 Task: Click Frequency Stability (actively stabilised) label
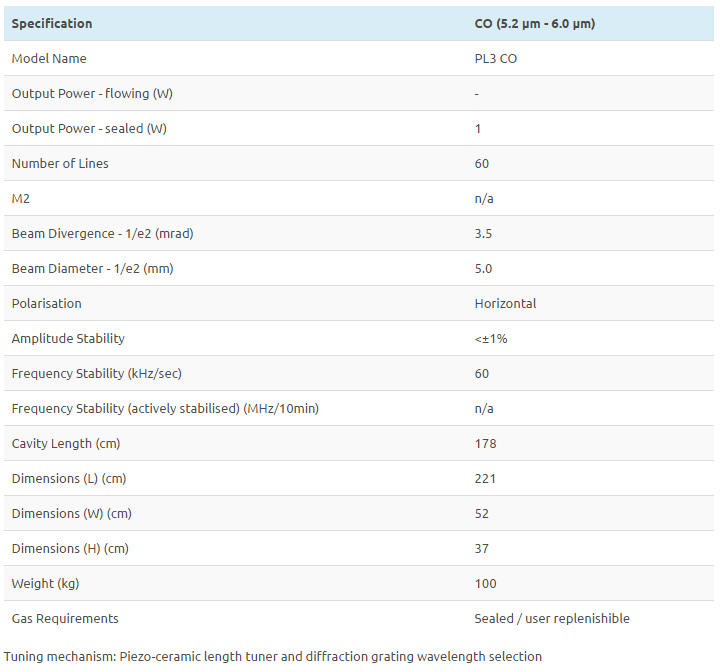(165, 408)
